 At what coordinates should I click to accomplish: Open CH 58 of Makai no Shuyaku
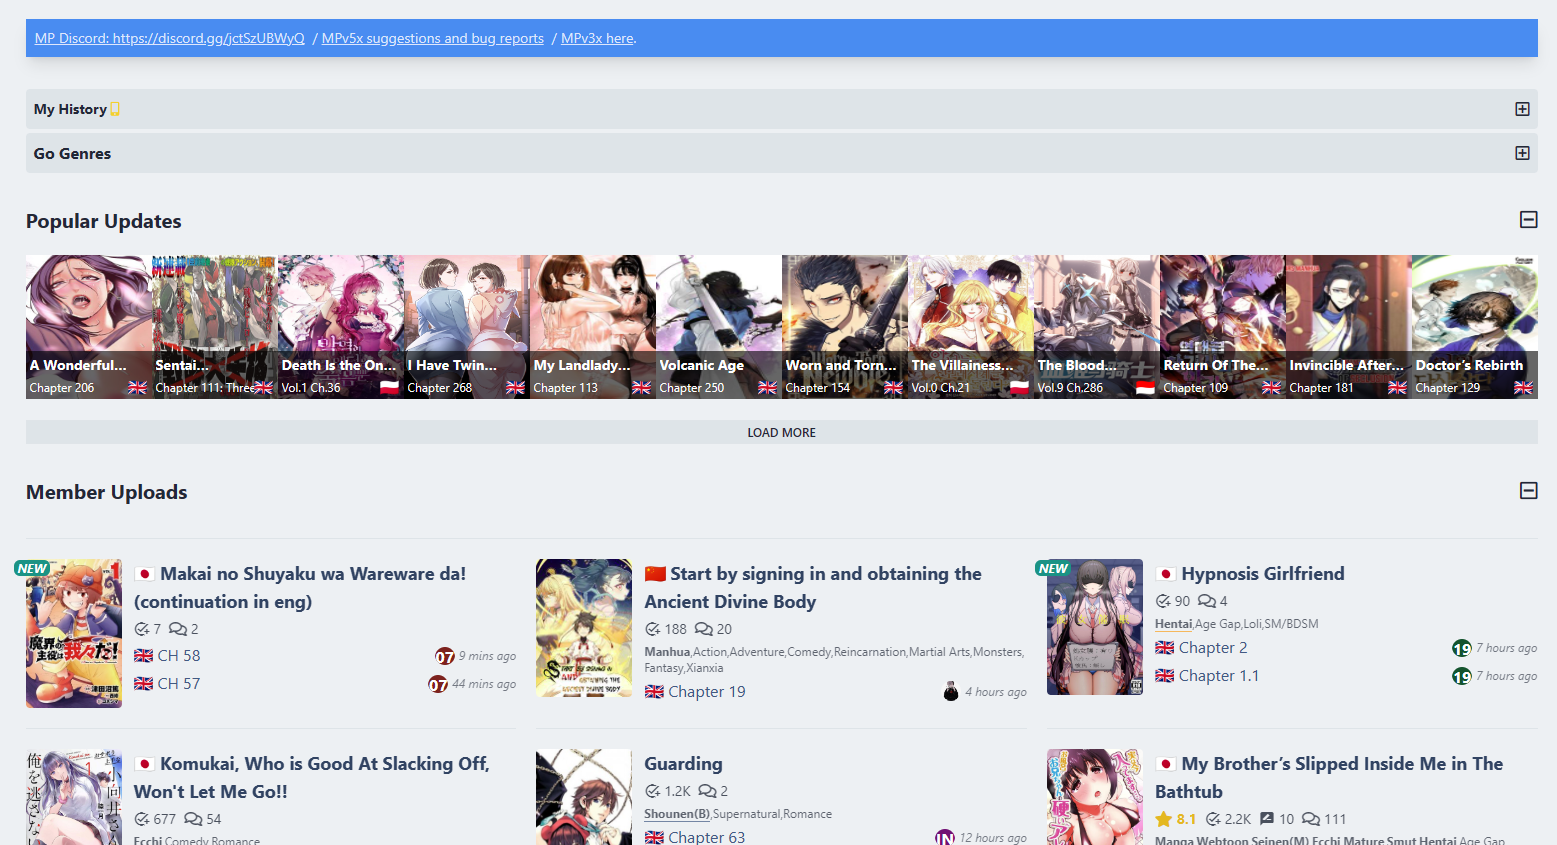[x=178, y=655]
